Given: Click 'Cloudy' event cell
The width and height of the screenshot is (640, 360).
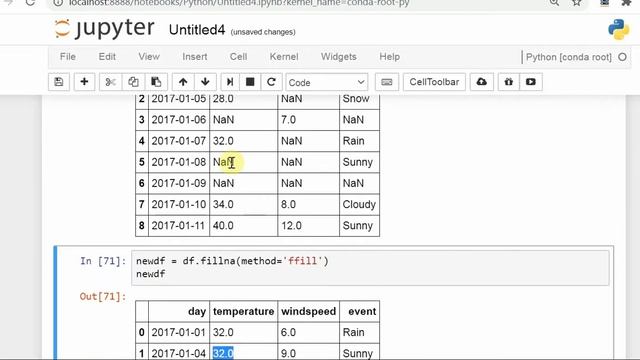Looking at the screenshot, I should 359,204.
